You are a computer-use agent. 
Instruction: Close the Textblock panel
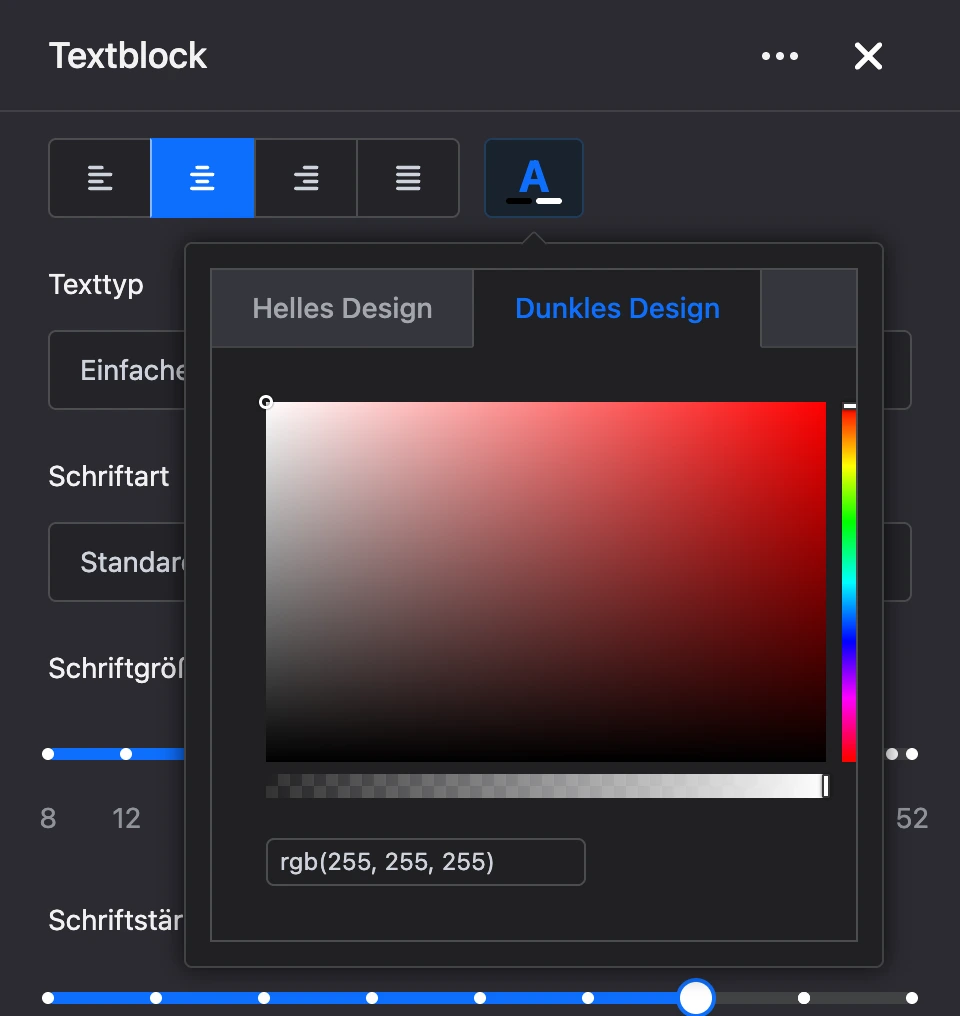(868, 56)
